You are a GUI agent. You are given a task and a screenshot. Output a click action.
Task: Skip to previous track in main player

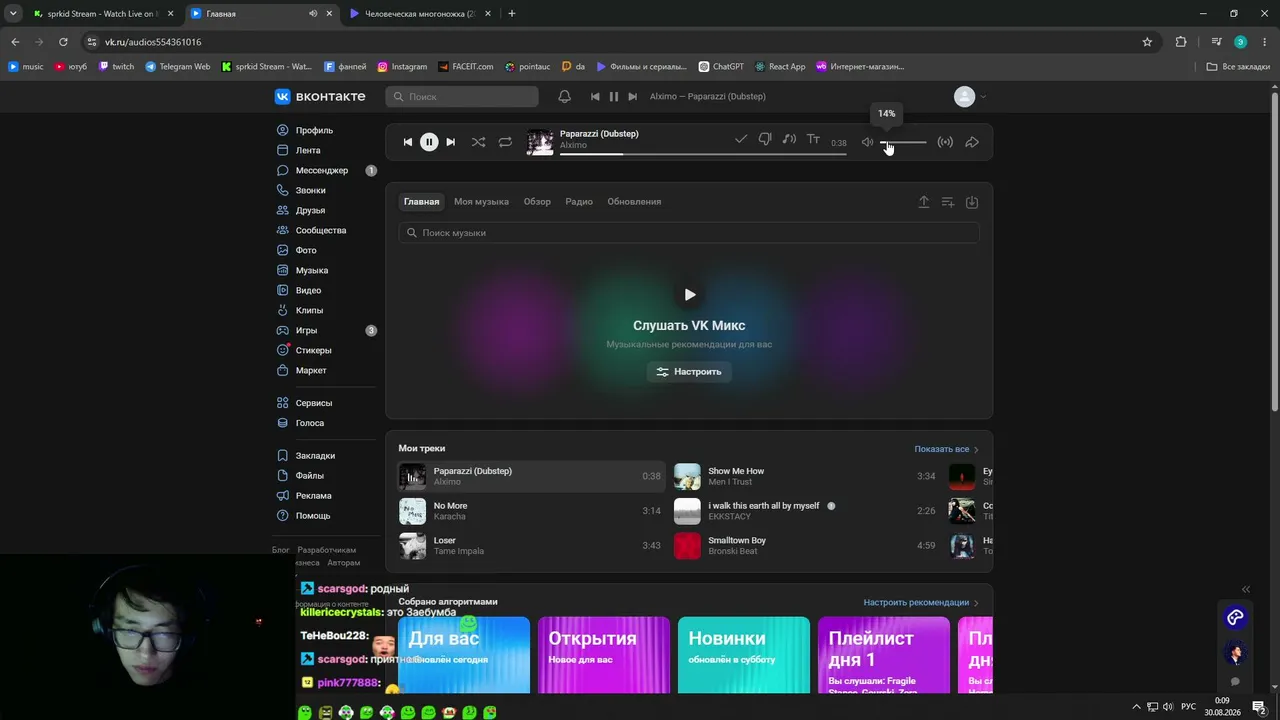408,142
